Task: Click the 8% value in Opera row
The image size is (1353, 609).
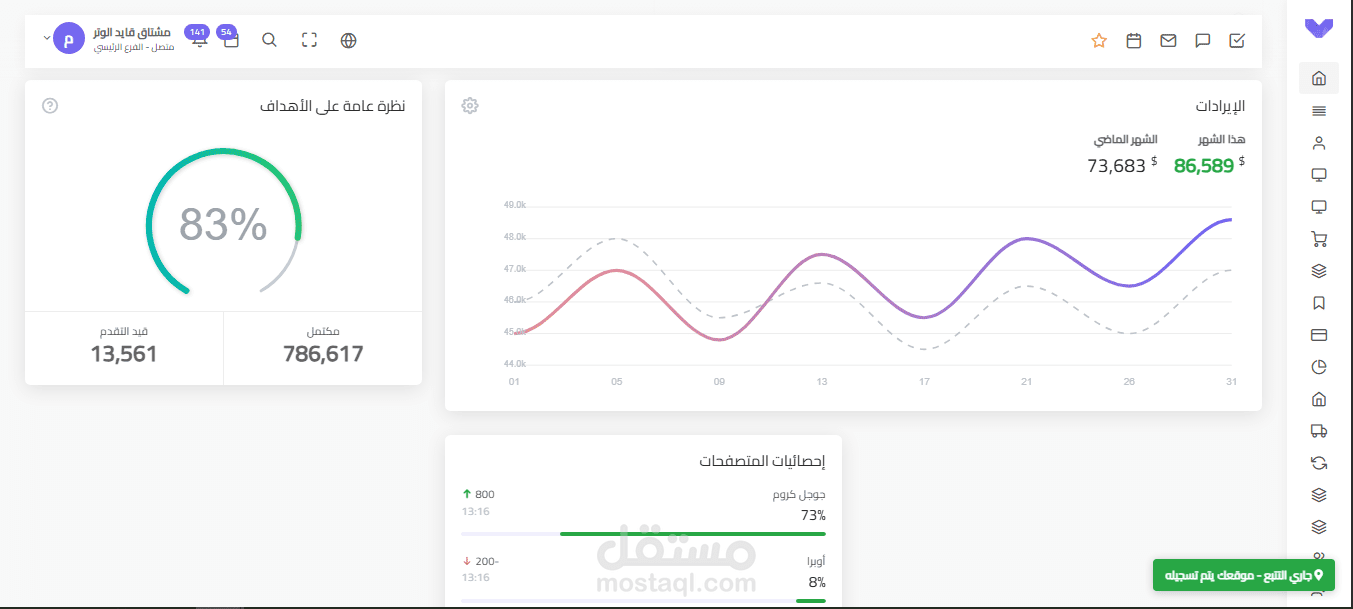Action: pos(817,582)
